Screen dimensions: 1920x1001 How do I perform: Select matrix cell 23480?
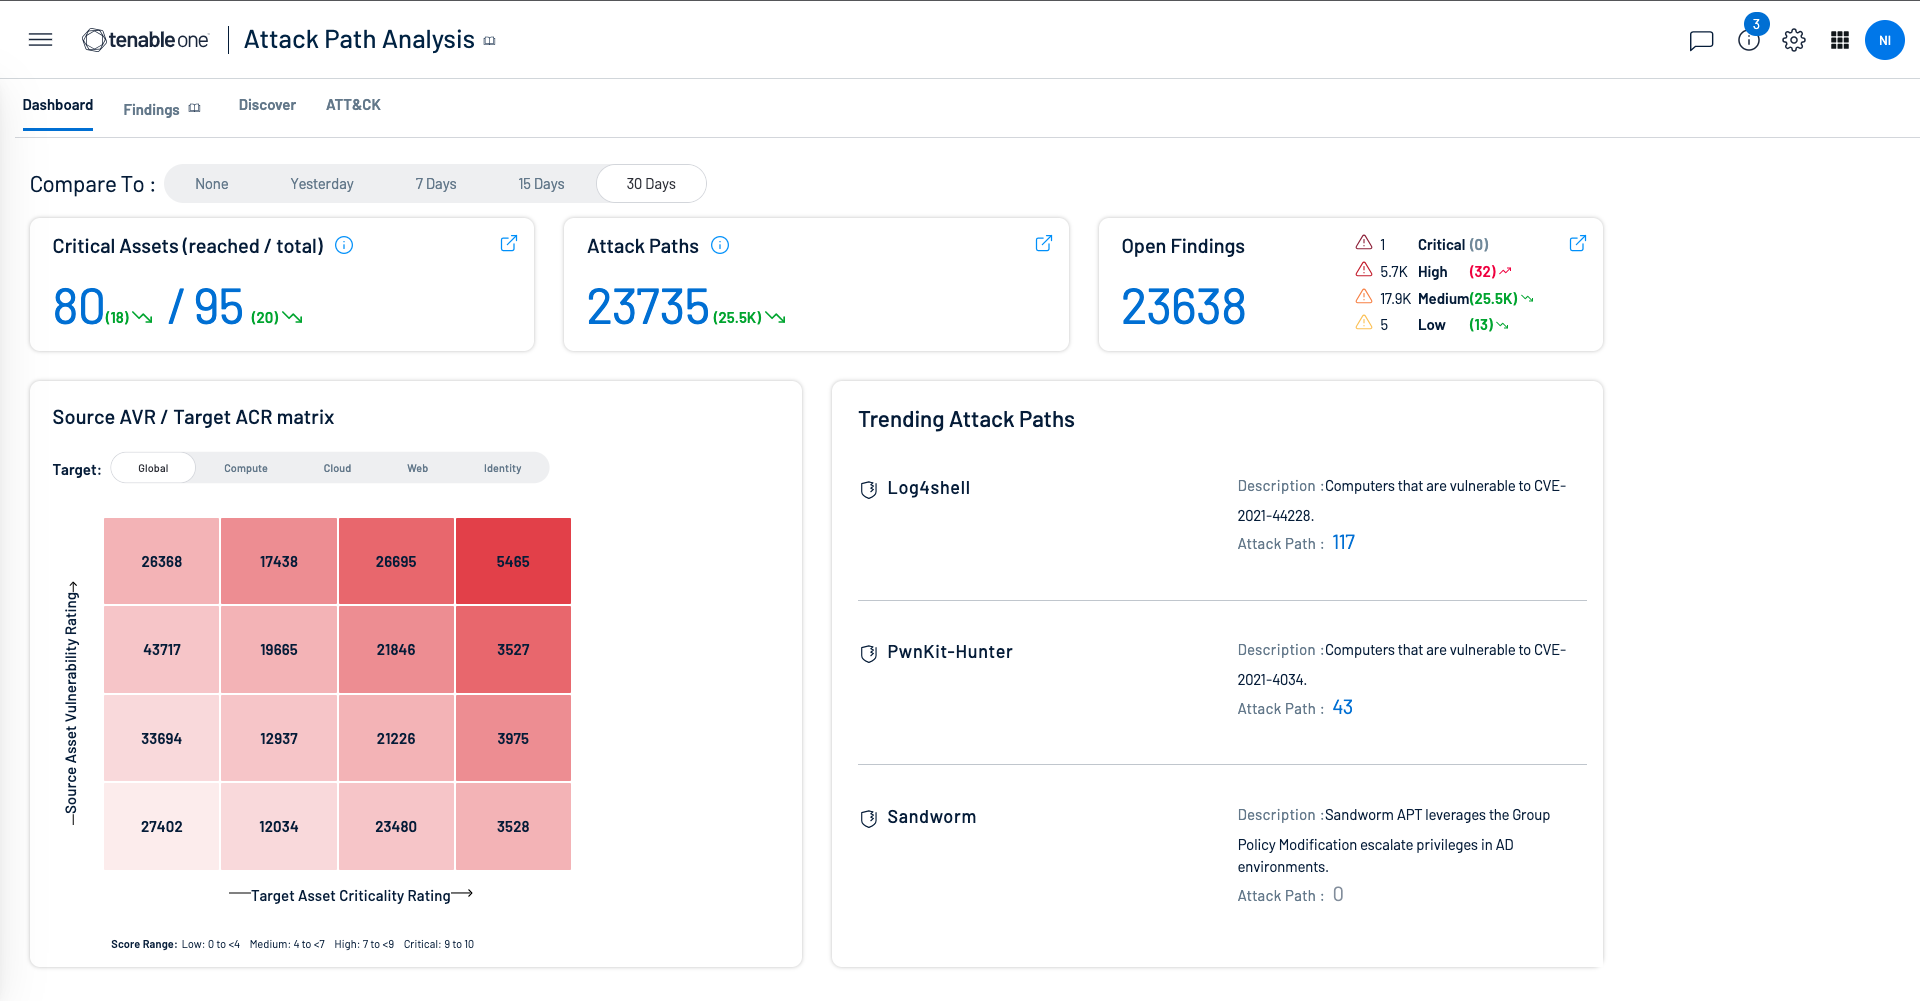[396, 826]
